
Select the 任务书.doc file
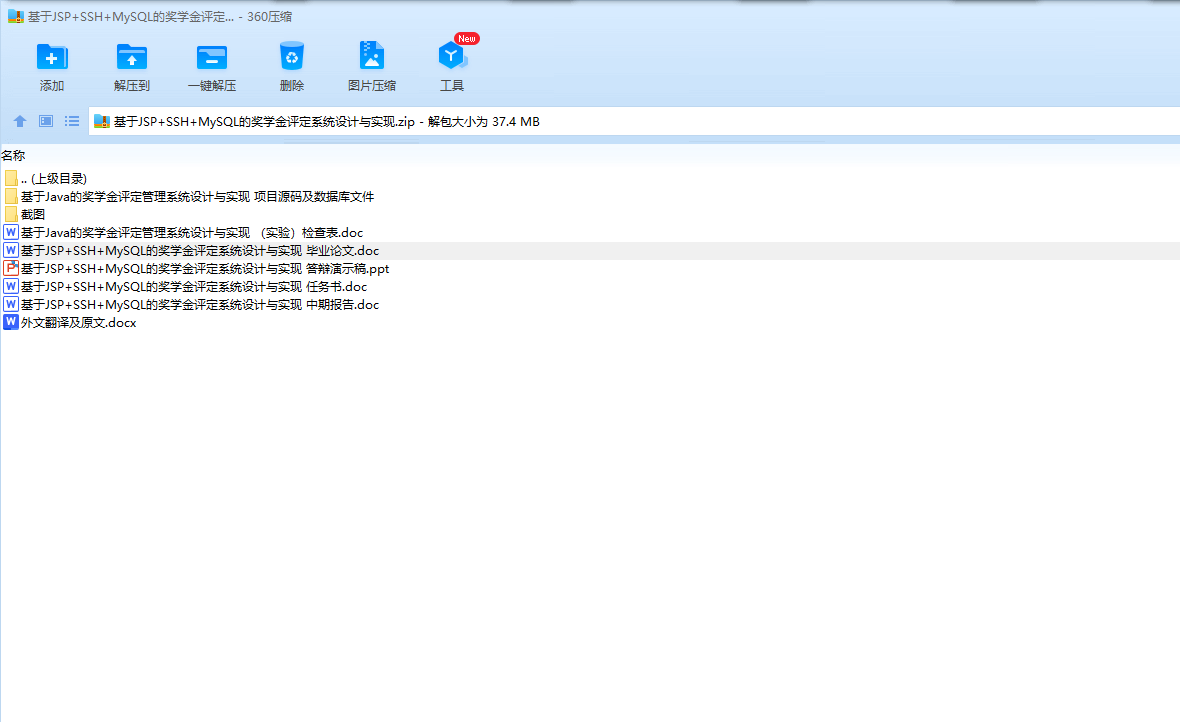click(x=194, y=287)
